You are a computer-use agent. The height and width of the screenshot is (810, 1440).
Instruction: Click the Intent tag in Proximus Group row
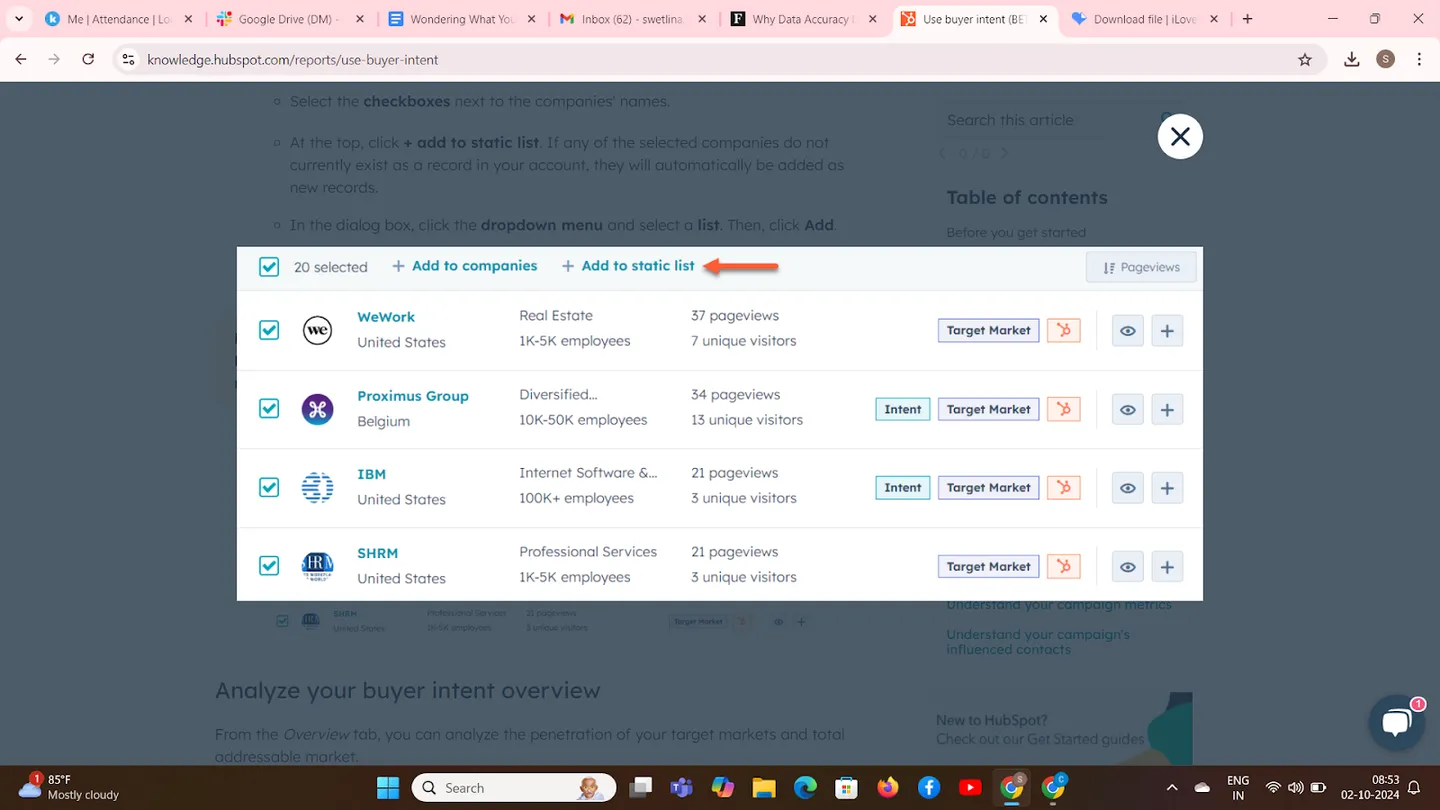pos(903,409)
